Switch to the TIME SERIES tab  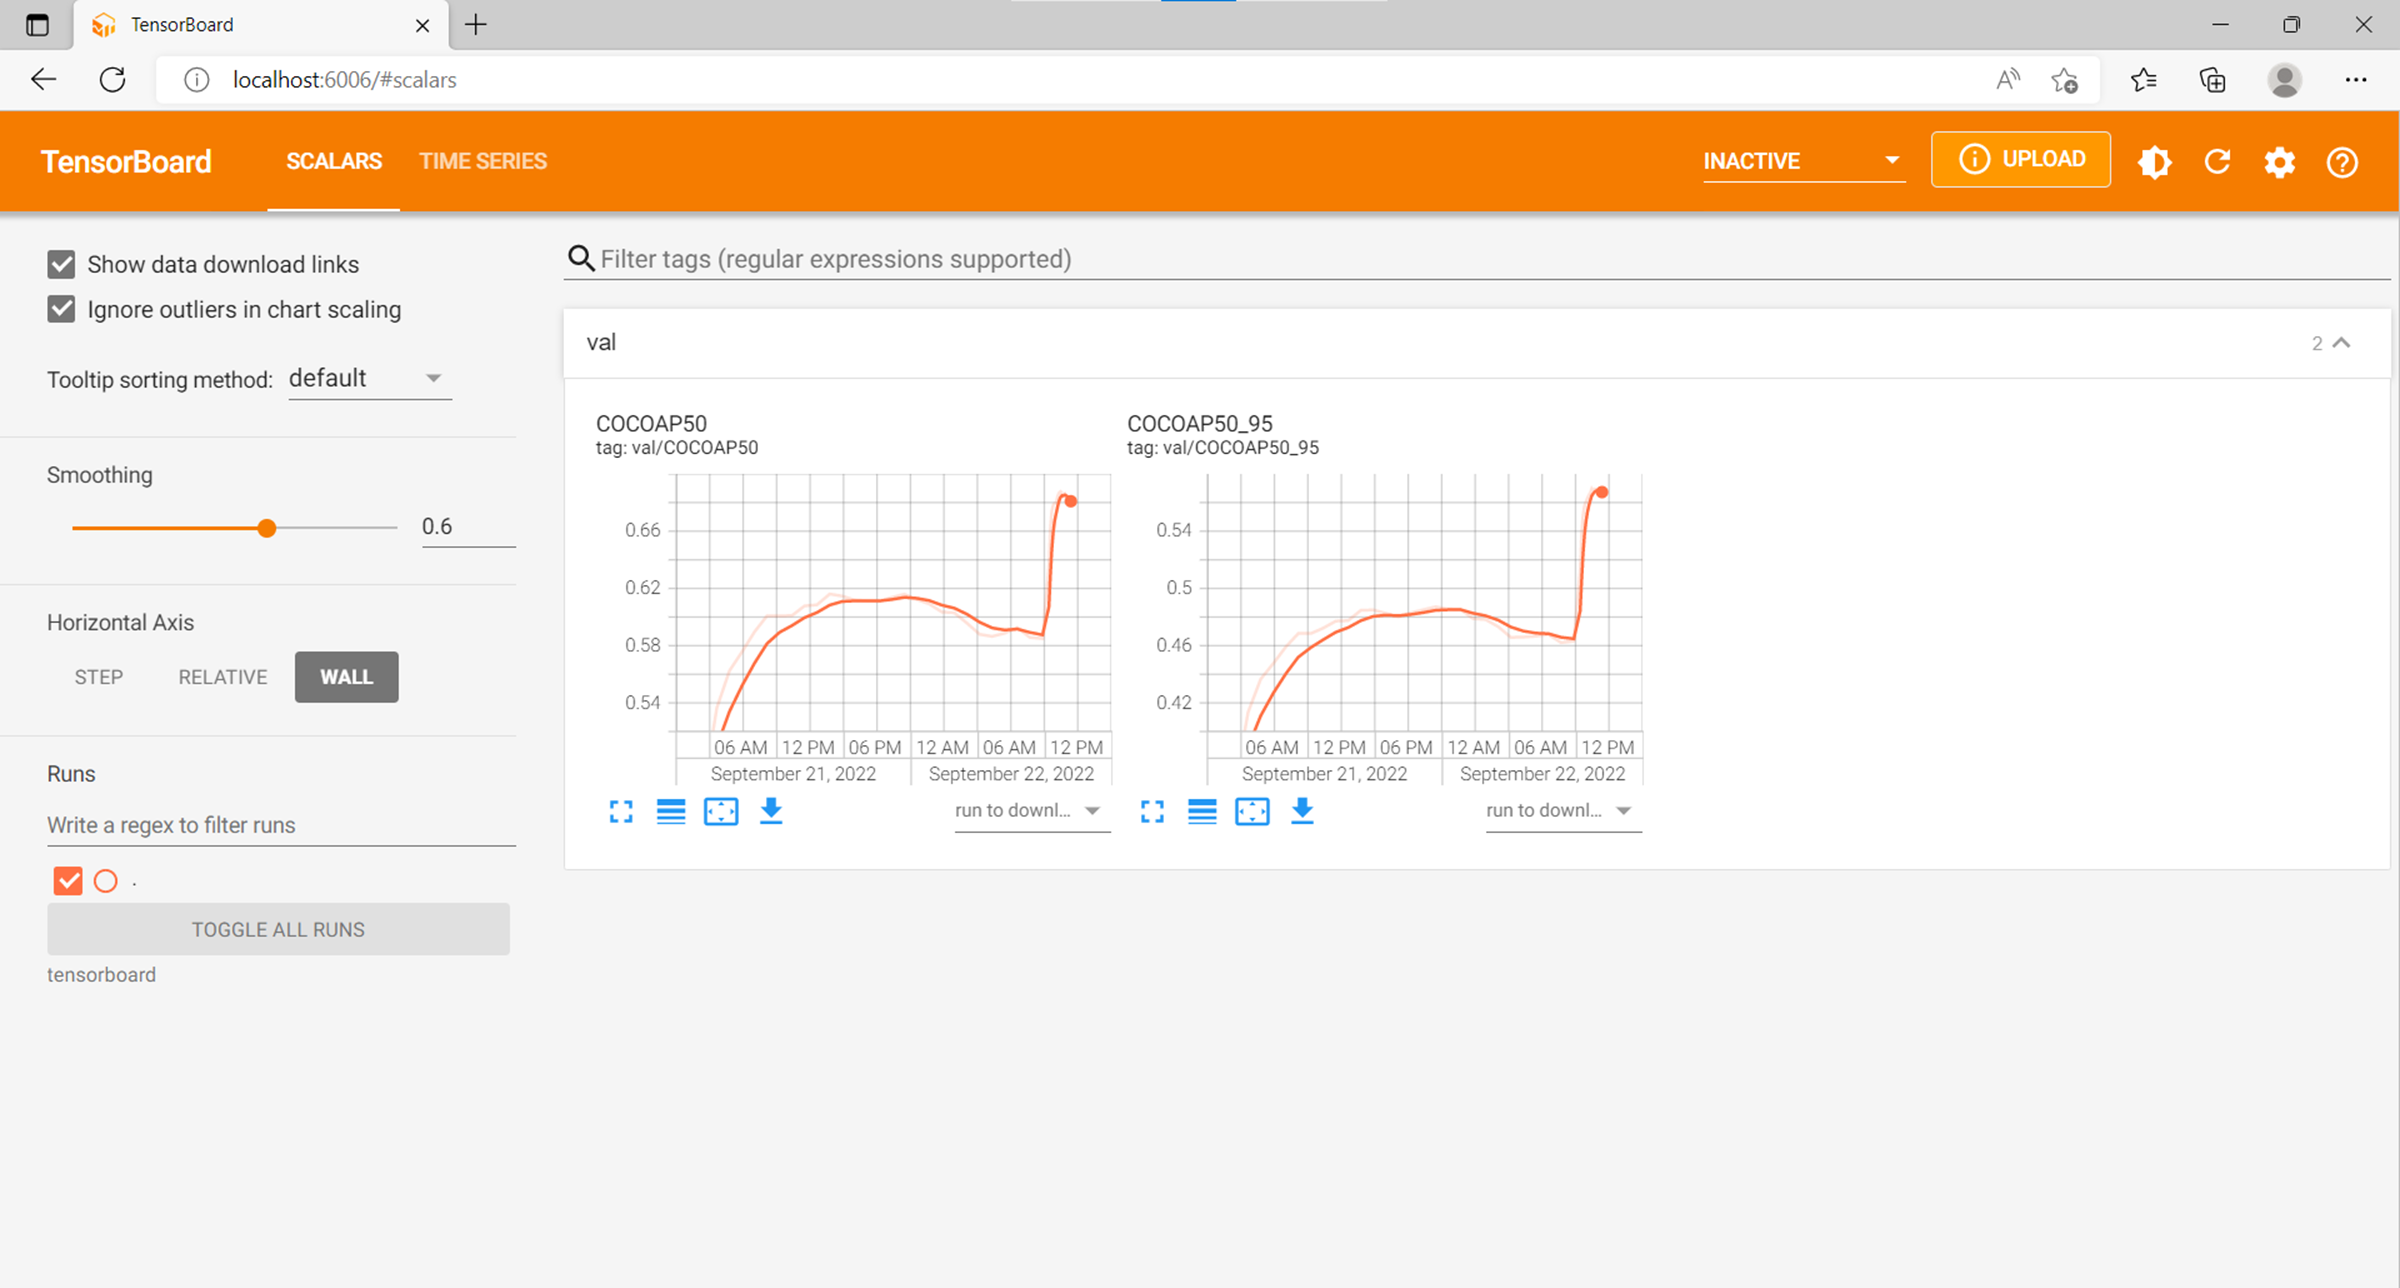pyautogui.click(x=482, y=161)
